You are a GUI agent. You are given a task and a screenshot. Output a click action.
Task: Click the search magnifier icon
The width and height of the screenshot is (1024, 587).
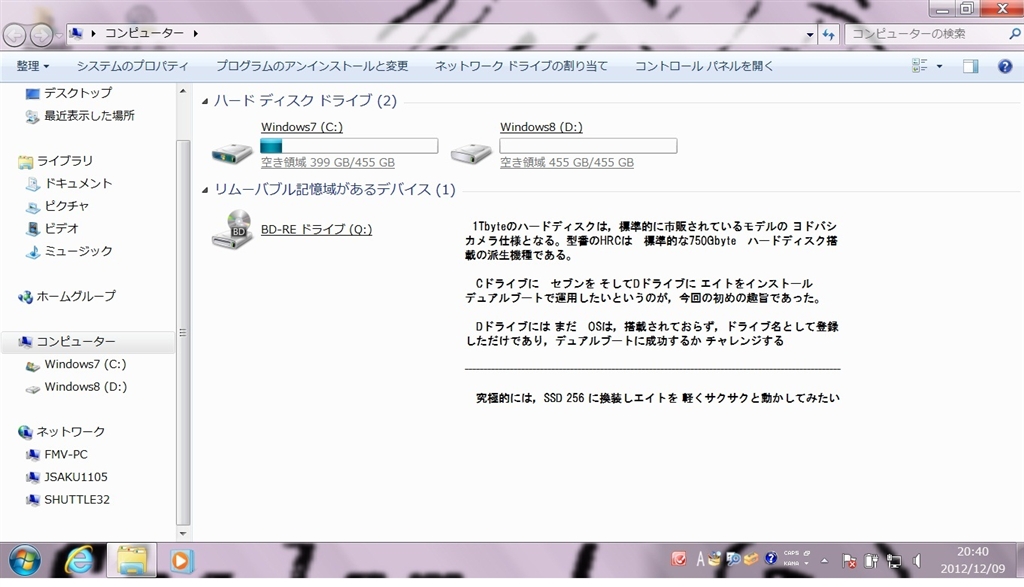pyautogui.click(x=1014, y=33)
